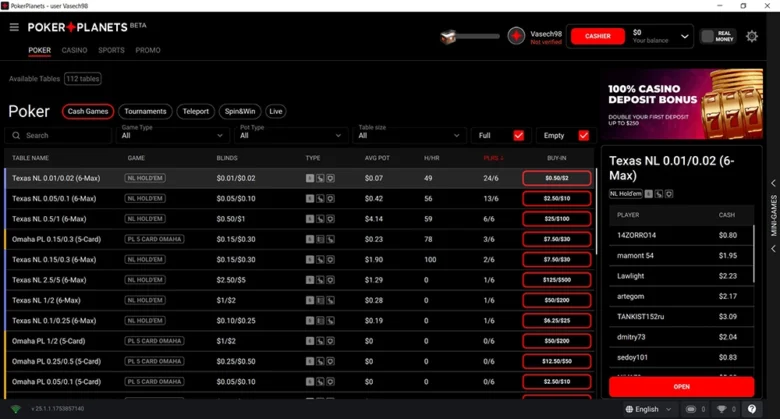Image resolution: width=780 pixels, height=419 pixels.
Task: Click first type icon in Texas NL 0.01/0.02 row
Action: click(310, 178)
